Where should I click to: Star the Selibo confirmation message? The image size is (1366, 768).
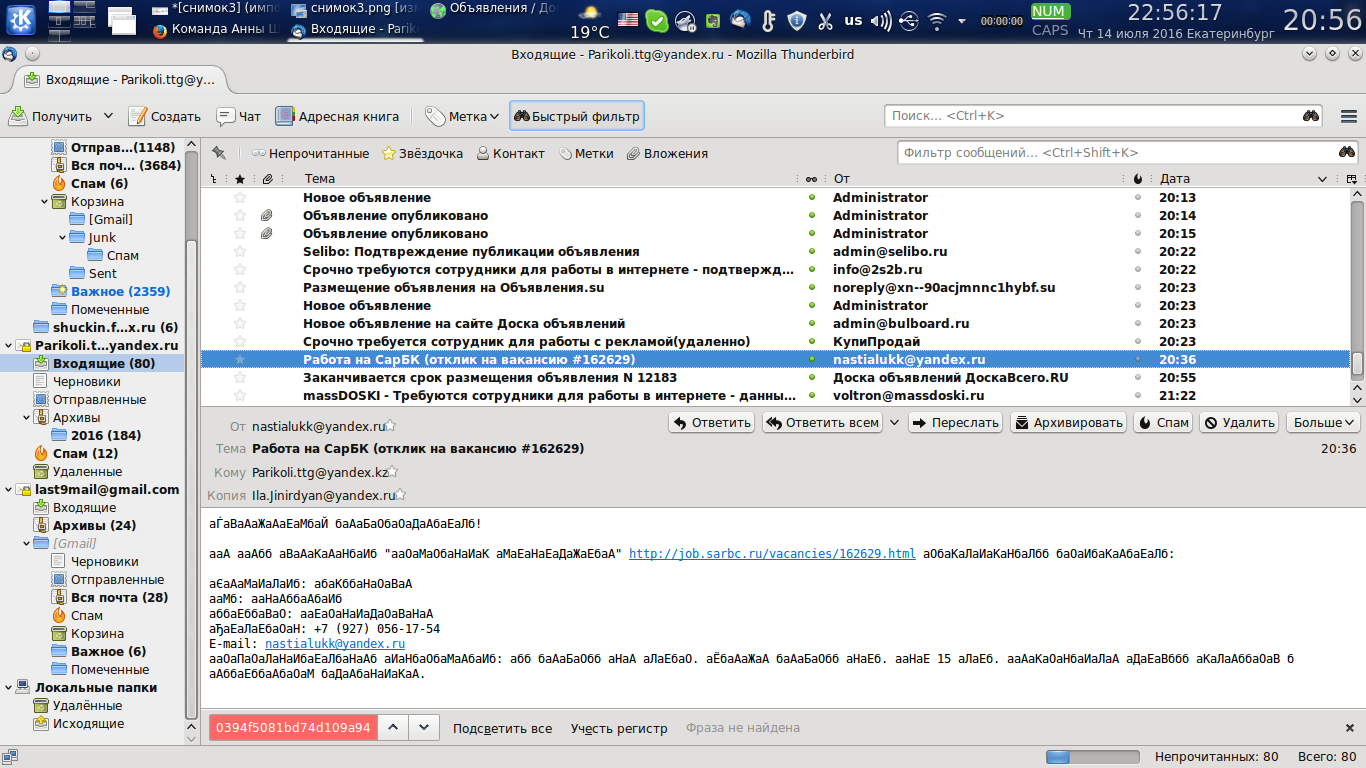(239, 252)
